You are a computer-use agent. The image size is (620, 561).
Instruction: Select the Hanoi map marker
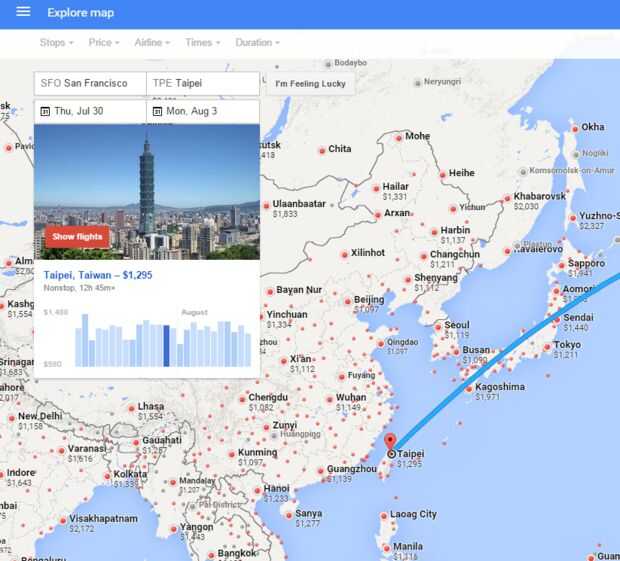257,491
